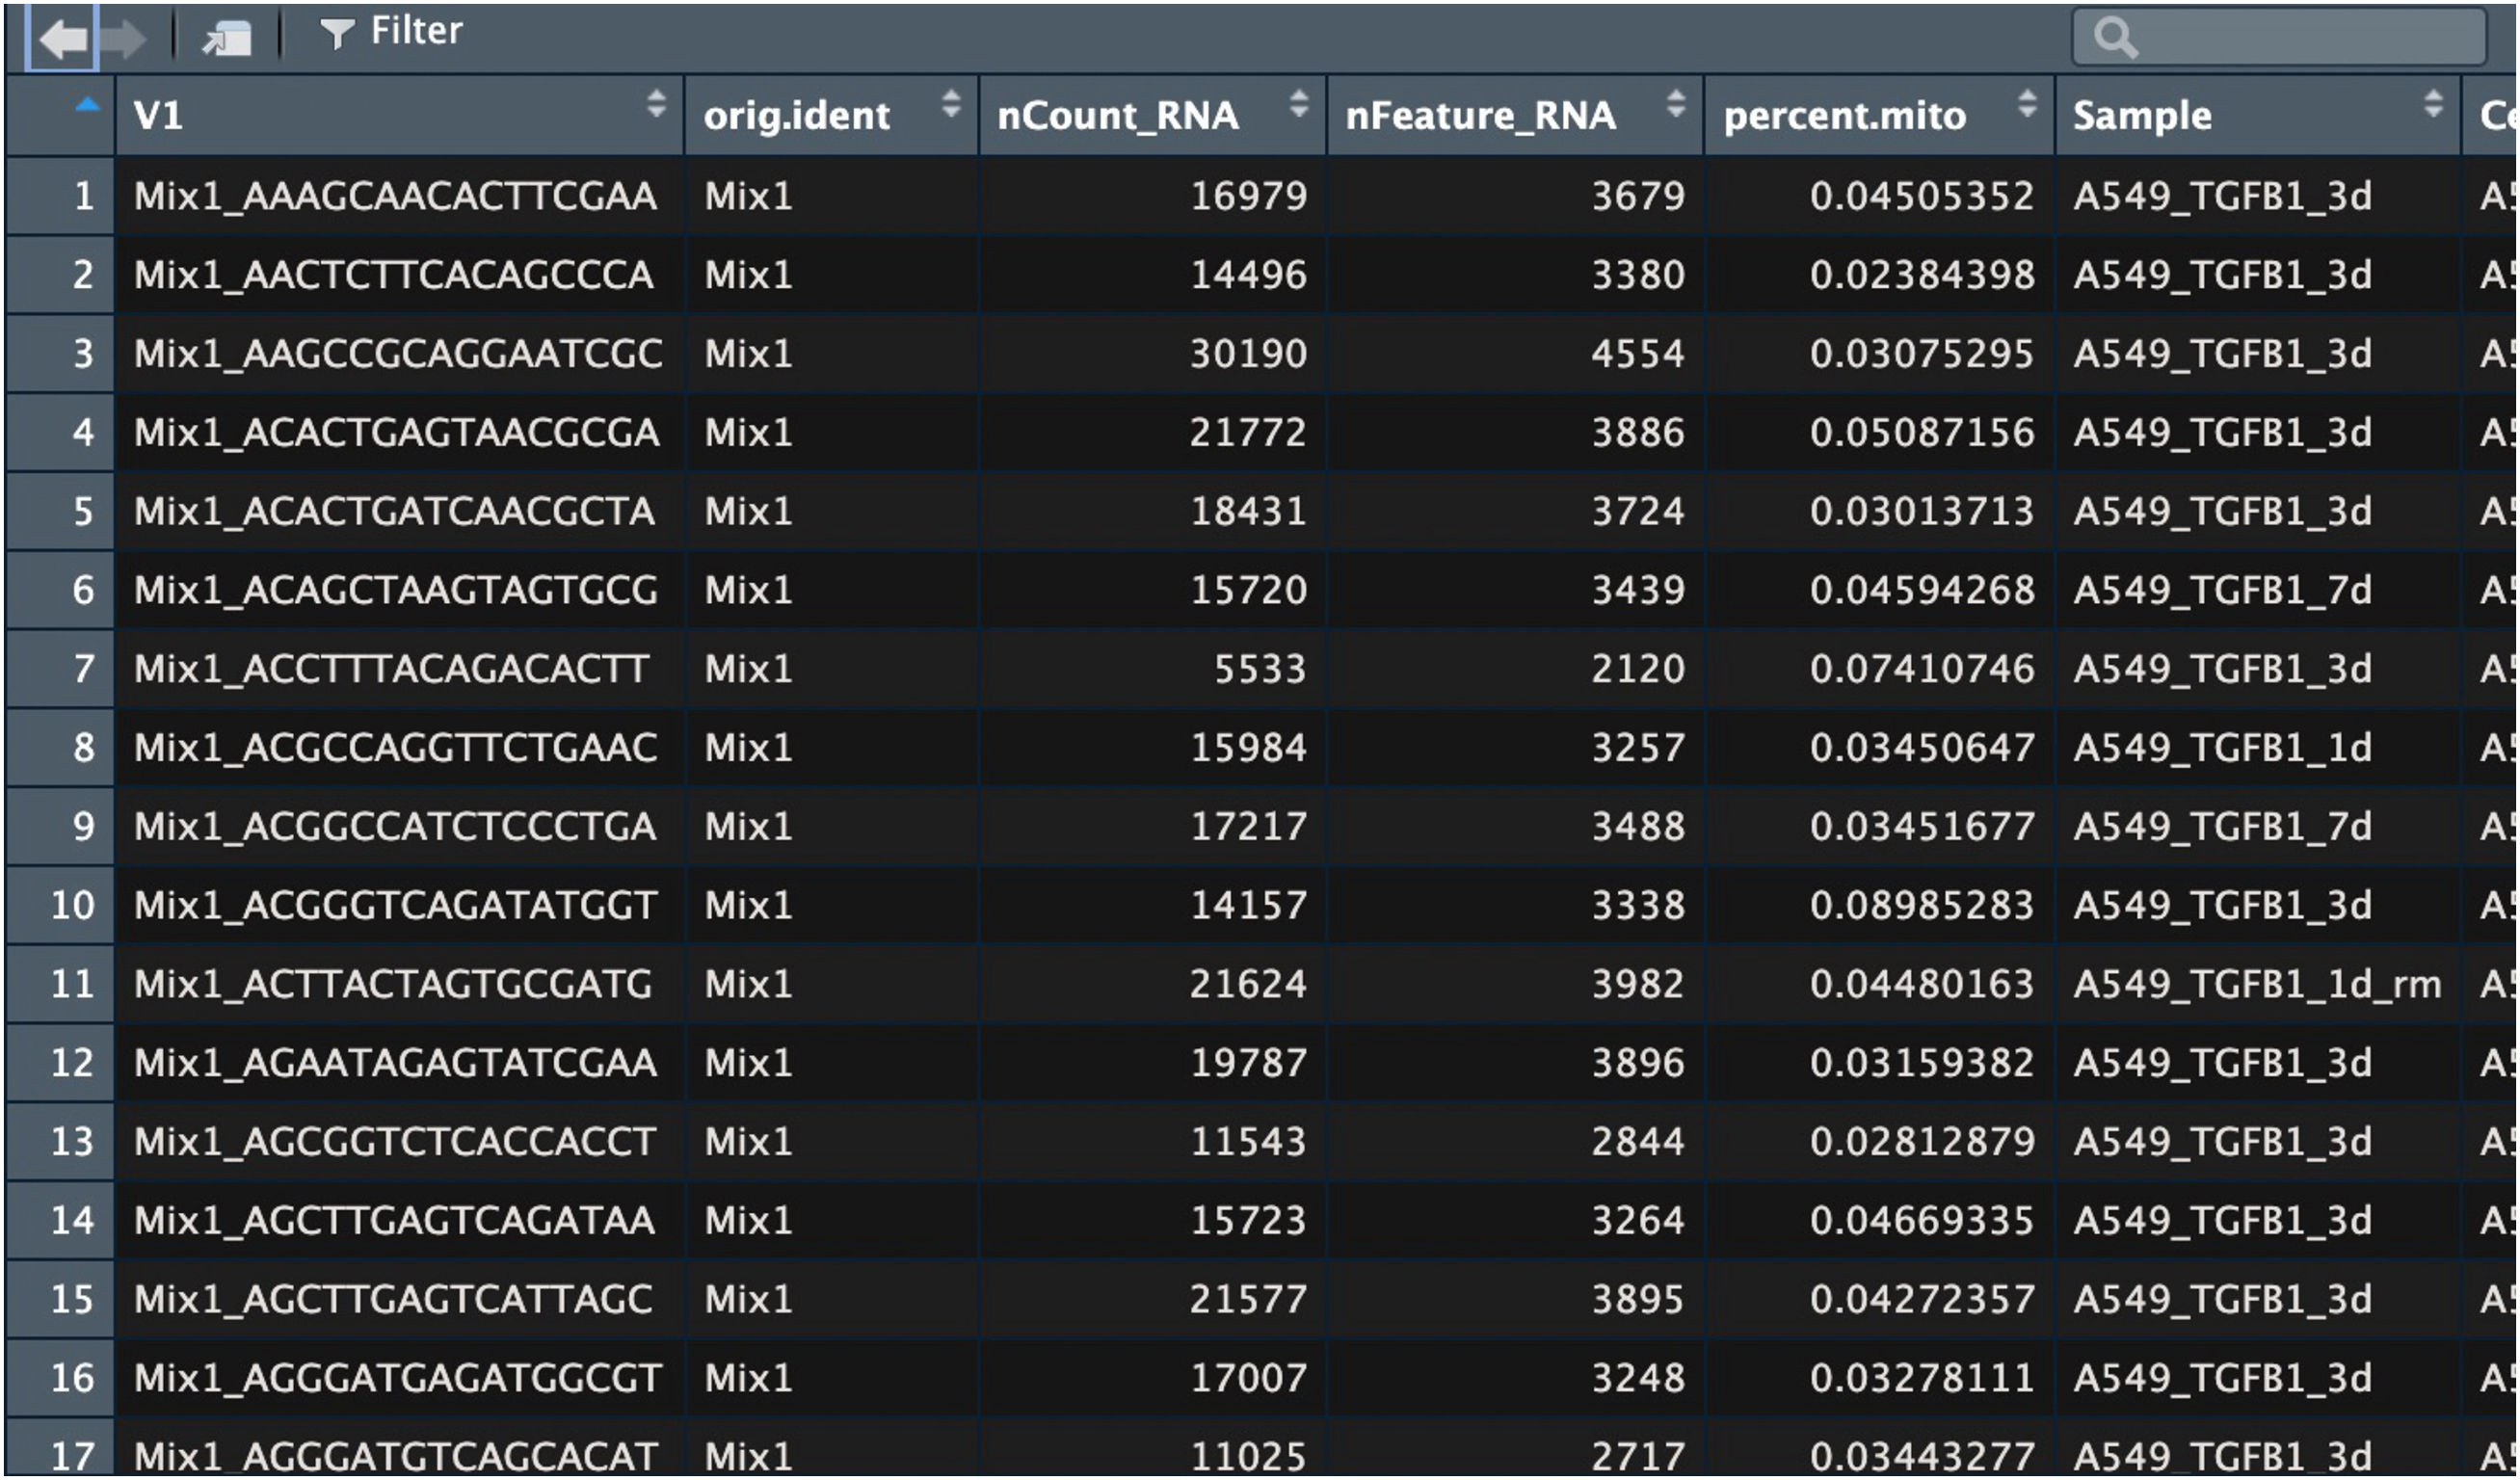2520x1480 pixels.
Task: Select the Sample column header
Action: coord(2142,116)
